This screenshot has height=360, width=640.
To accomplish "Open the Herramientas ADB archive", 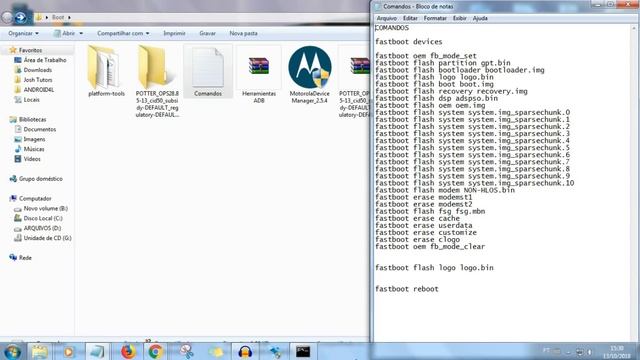I will point(259,74).
